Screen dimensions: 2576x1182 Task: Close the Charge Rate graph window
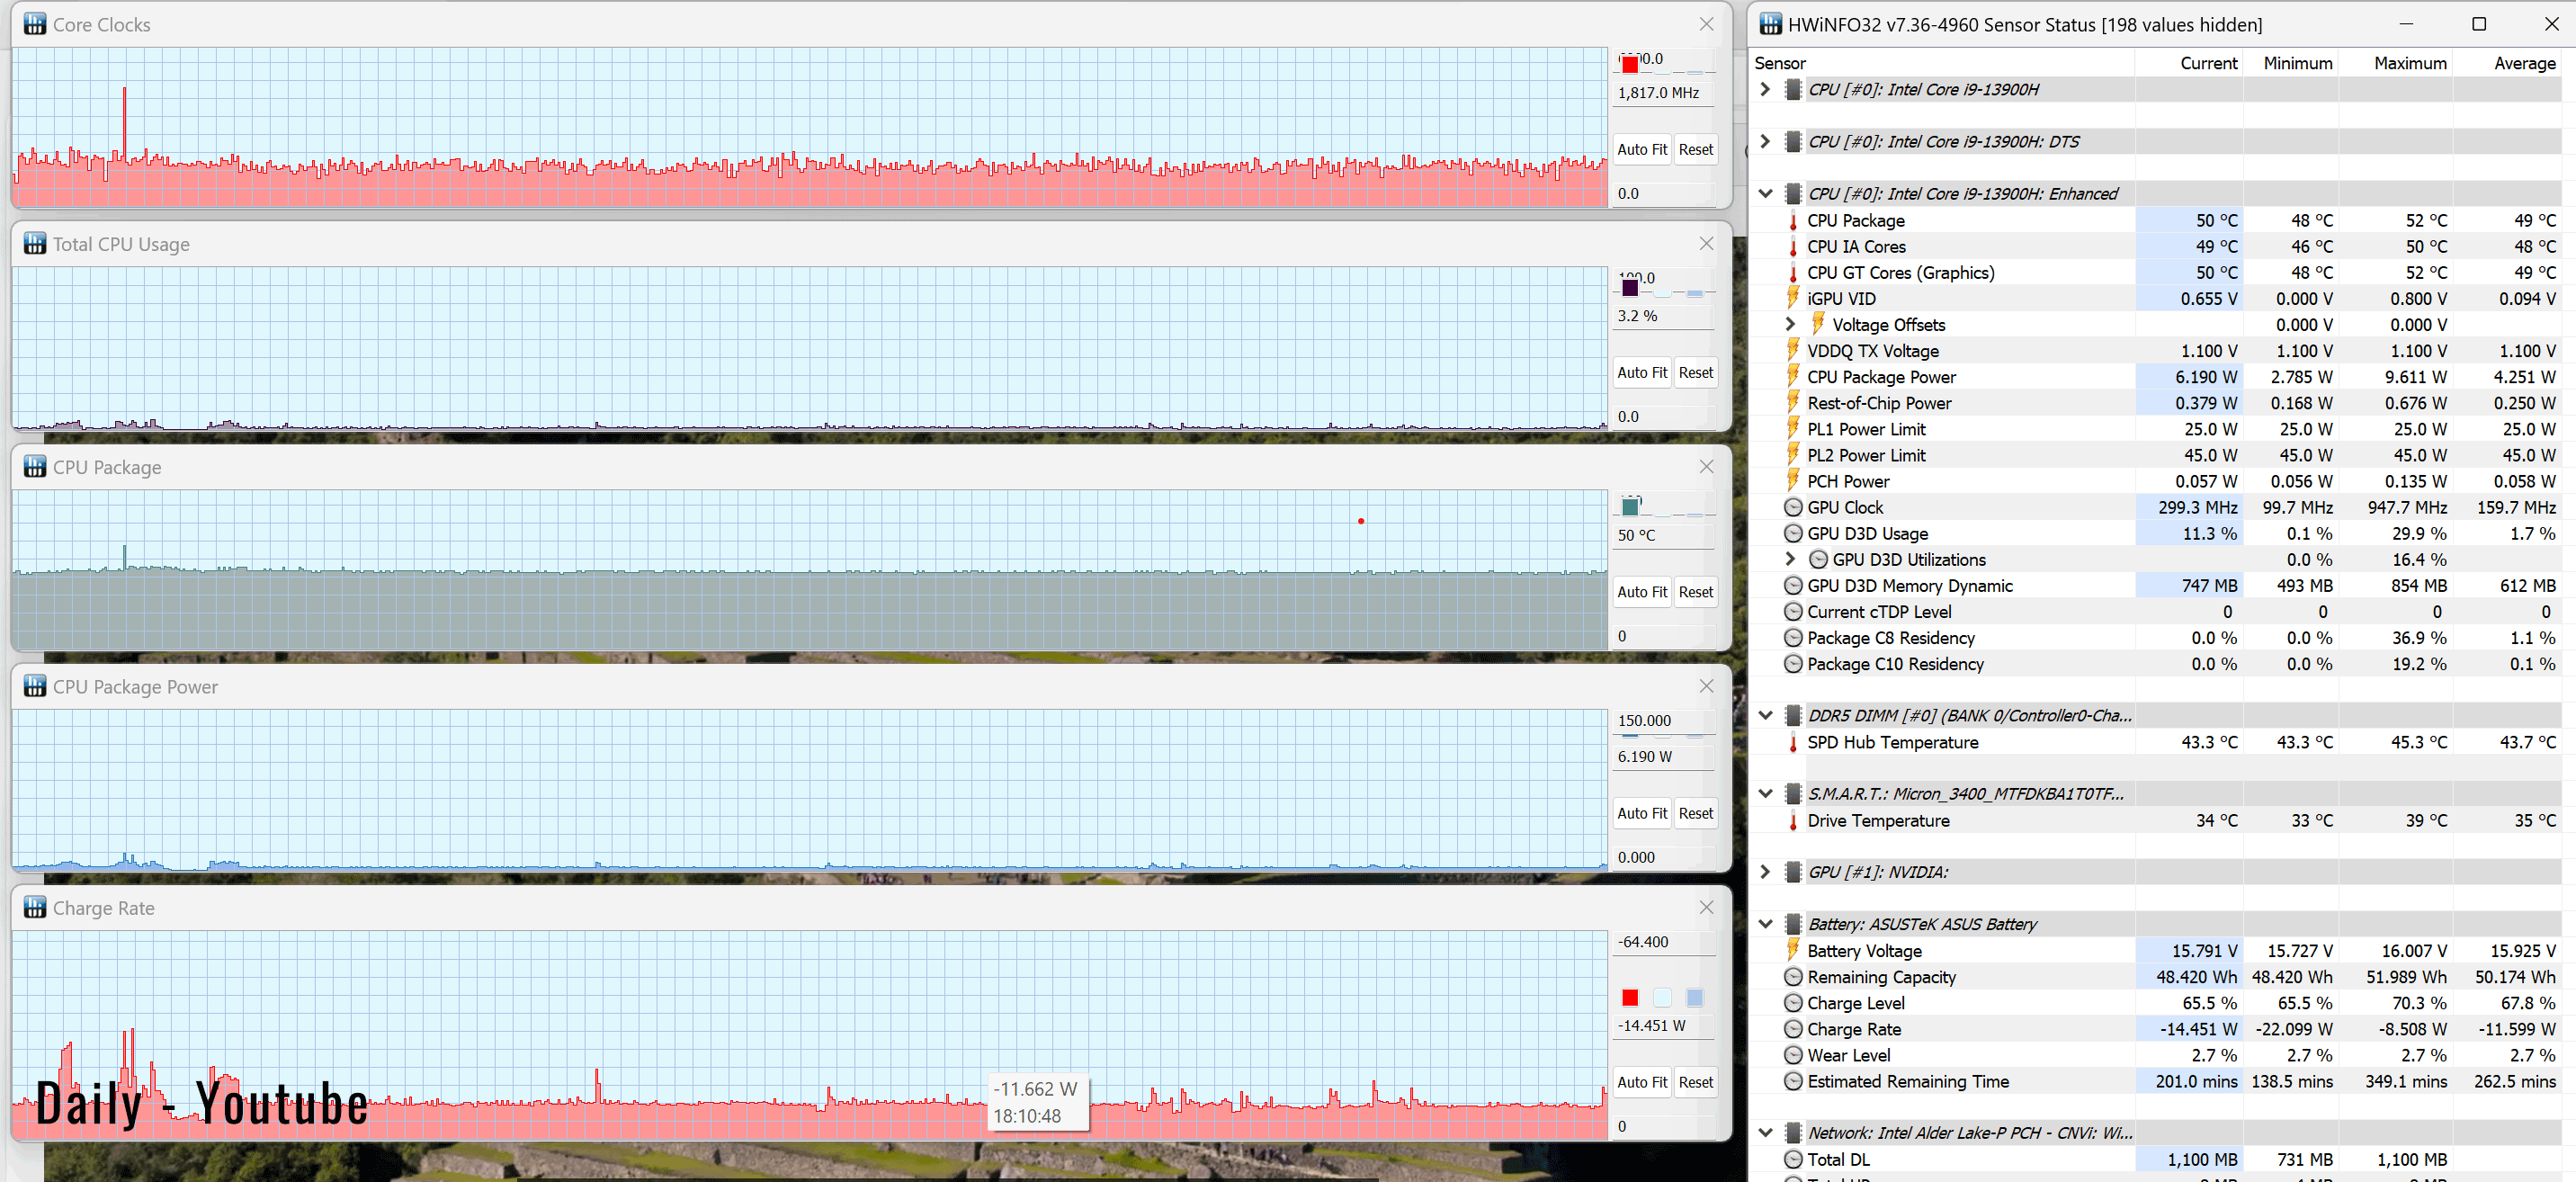click(x=1706, y=908)
